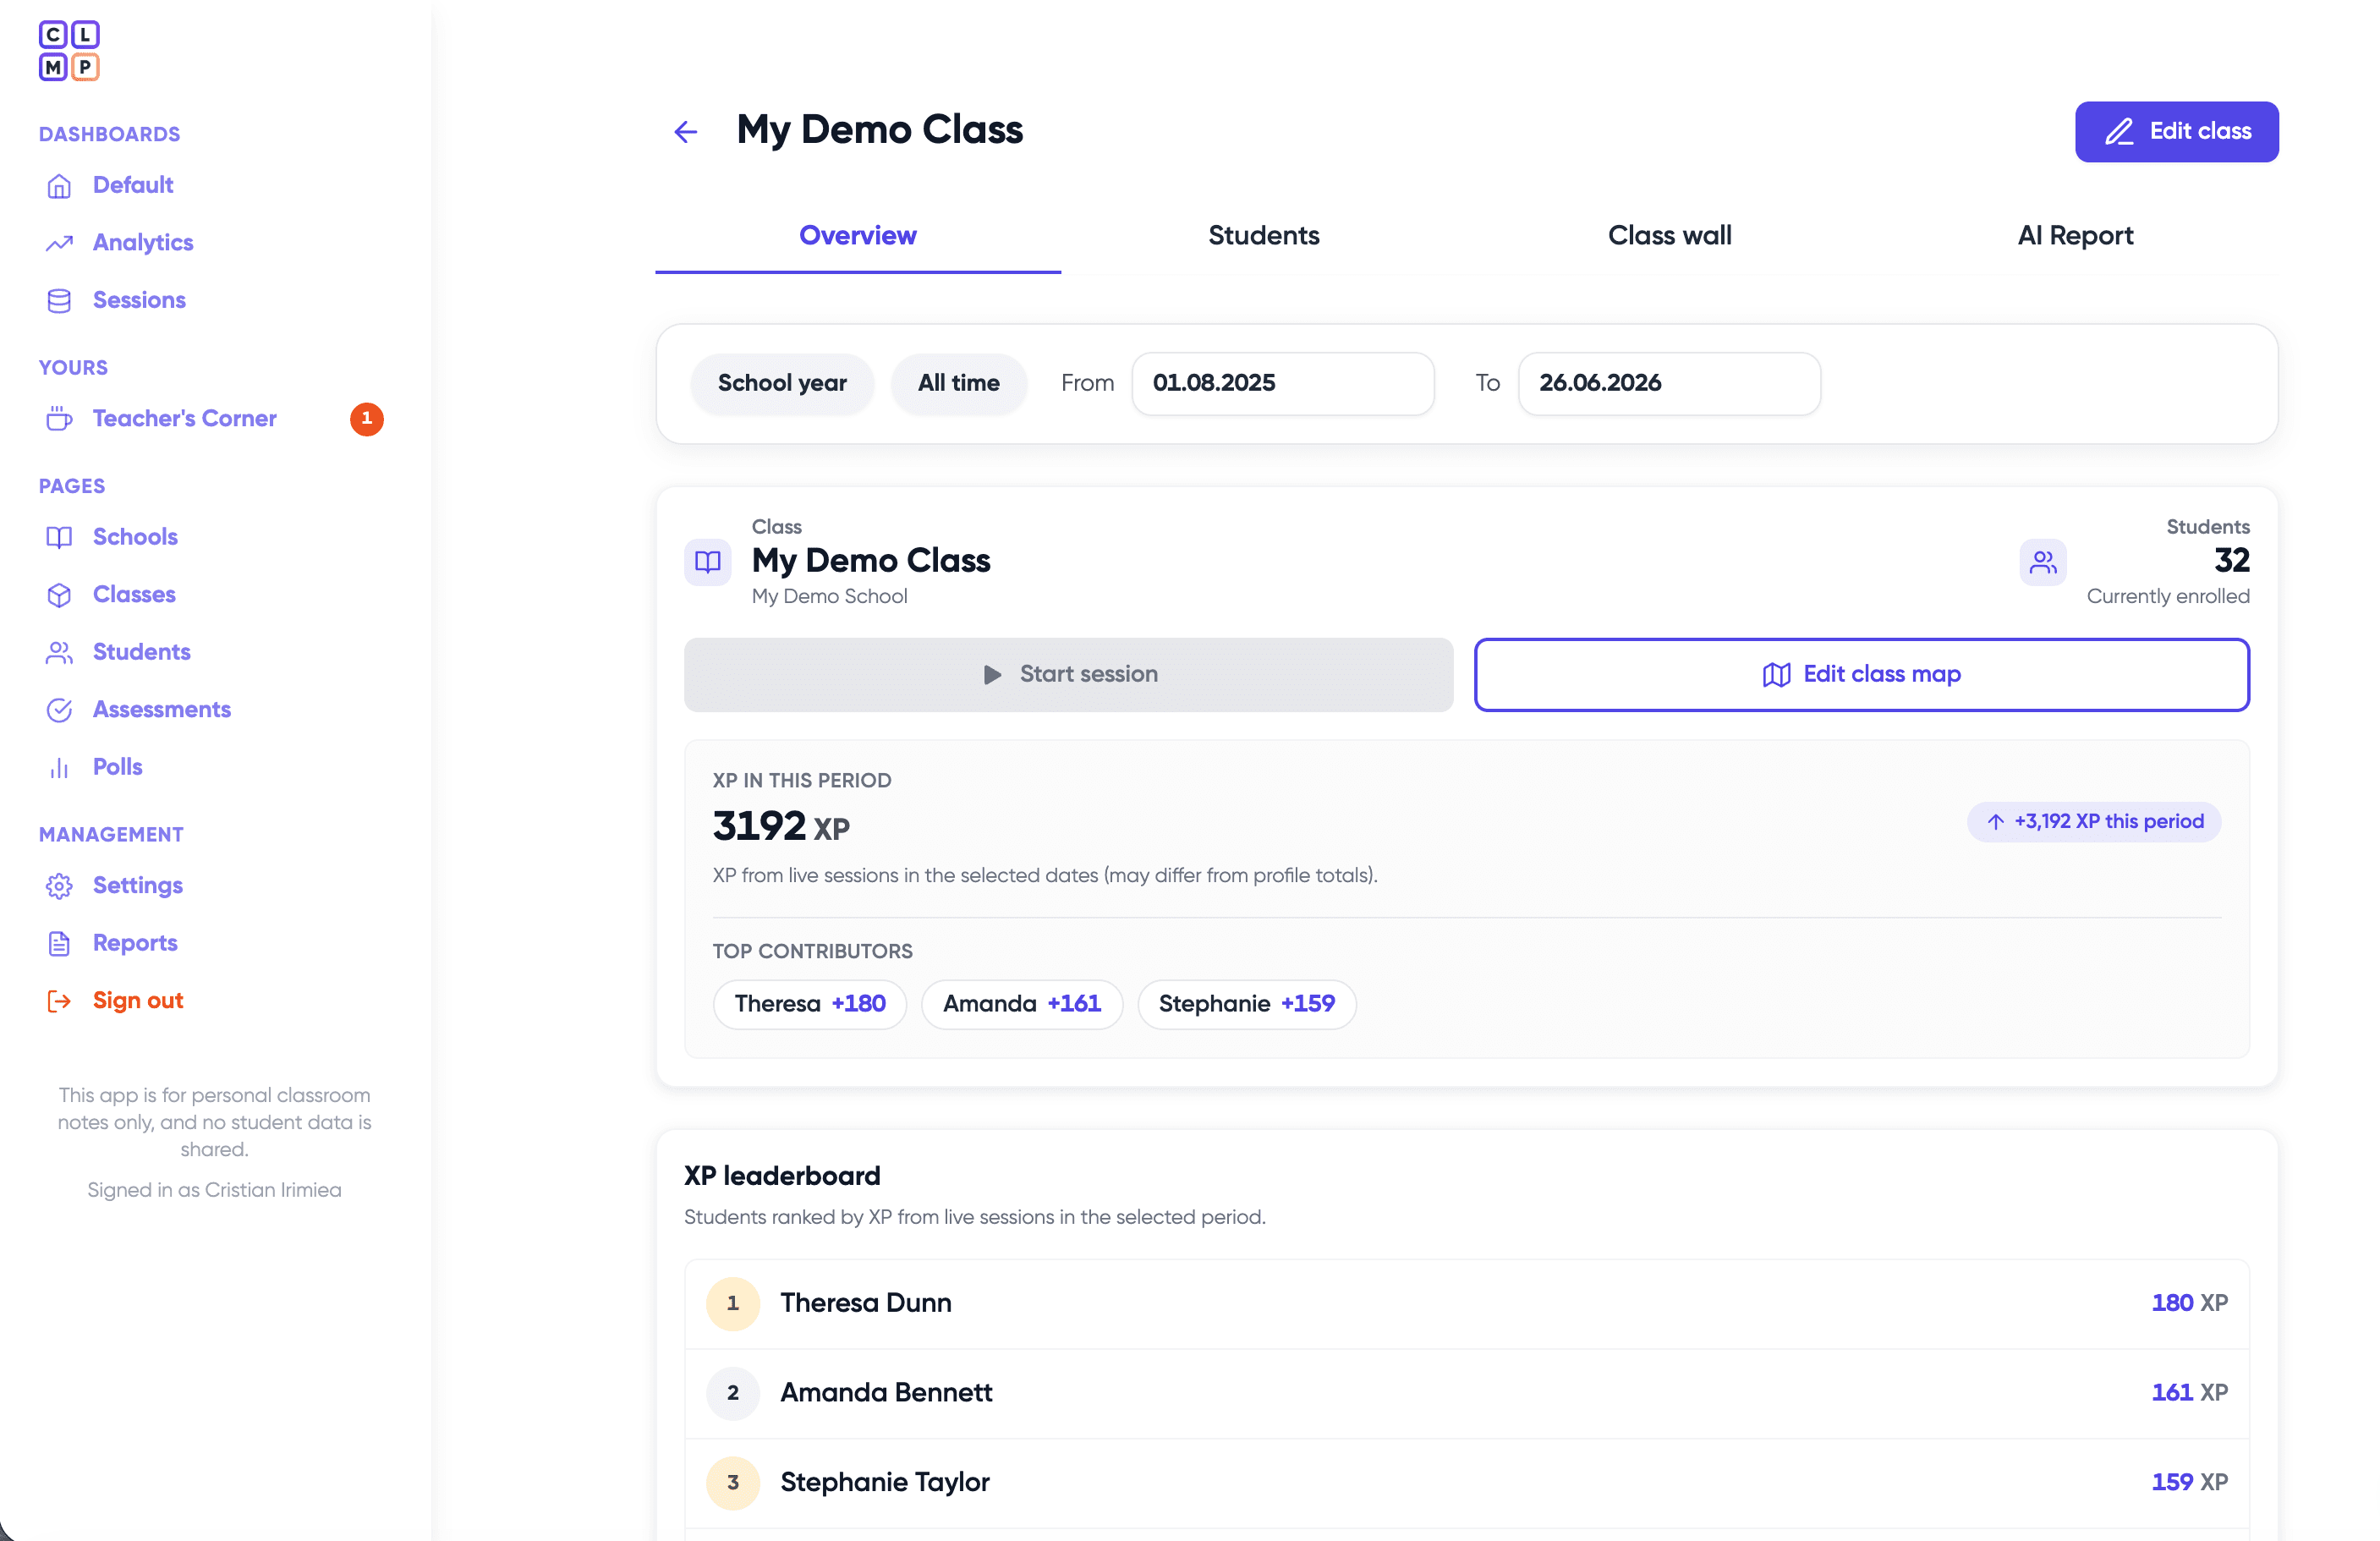Open the From date picker field
The height and width of the screenshot is (1541, 2380).
point(1283,383)
